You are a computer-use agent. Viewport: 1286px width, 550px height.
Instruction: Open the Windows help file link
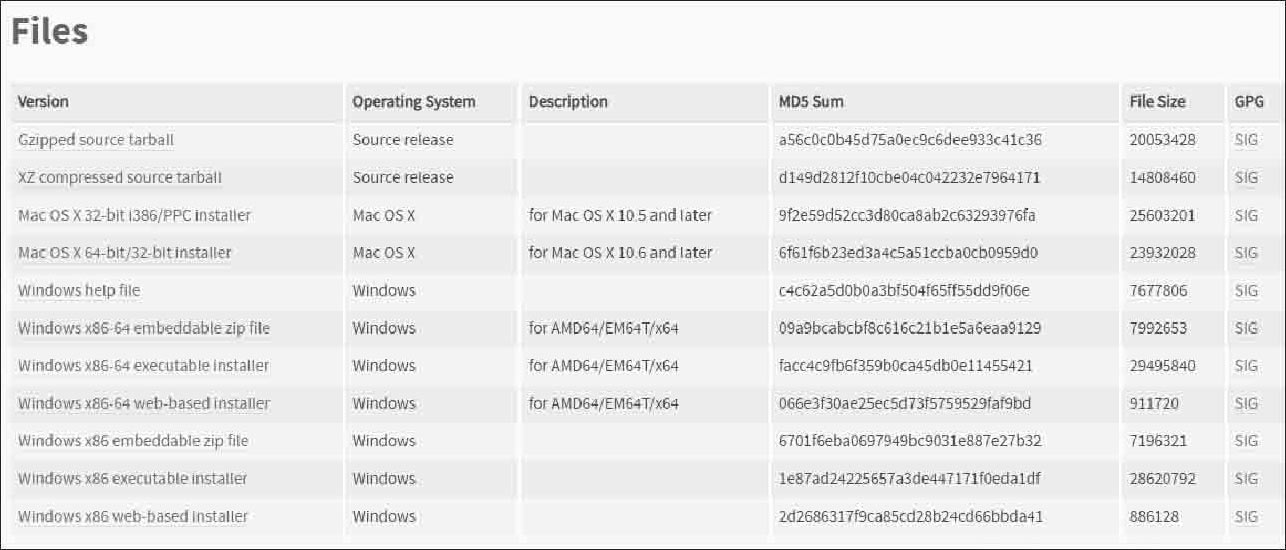[79, 291]
